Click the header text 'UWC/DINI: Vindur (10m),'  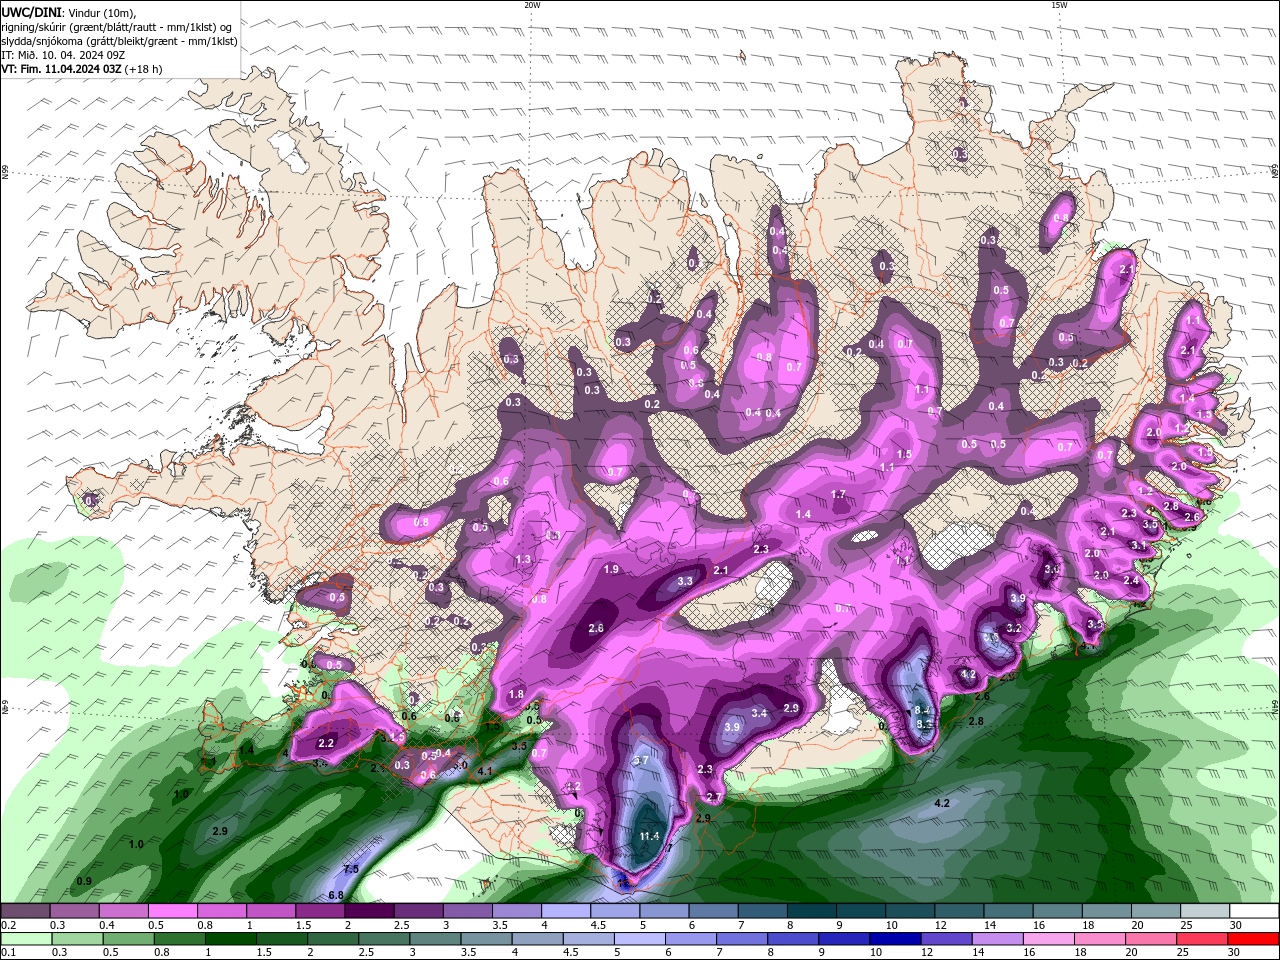pos(68,12)
